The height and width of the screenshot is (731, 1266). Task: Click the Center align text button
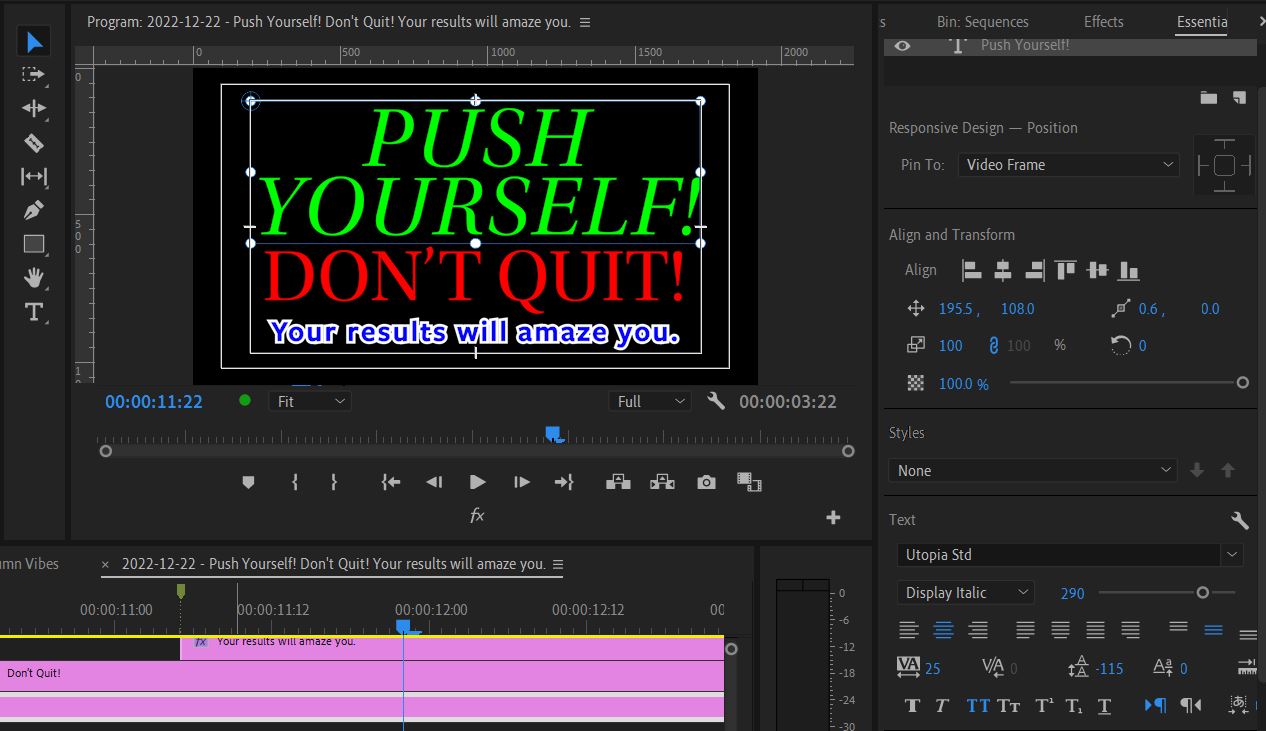[944, 631]
